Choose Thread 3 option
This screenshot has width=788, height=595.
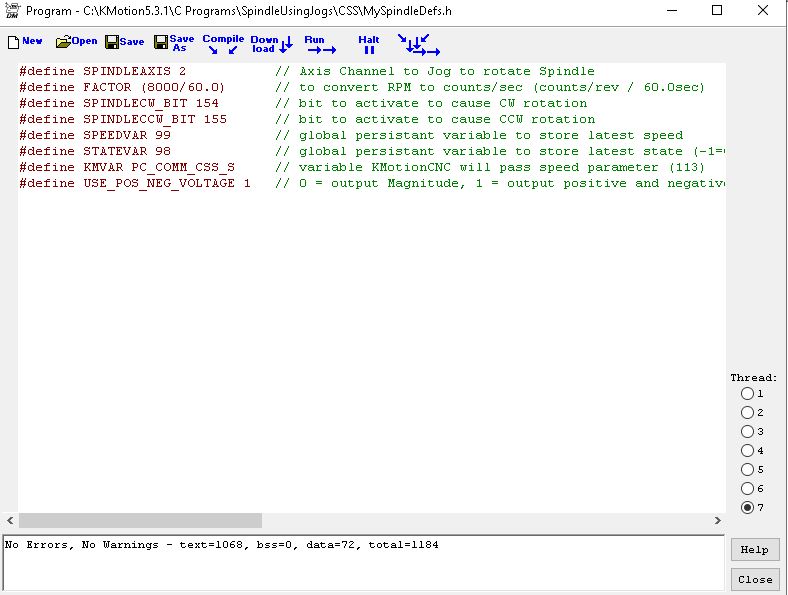click(747, 432)
